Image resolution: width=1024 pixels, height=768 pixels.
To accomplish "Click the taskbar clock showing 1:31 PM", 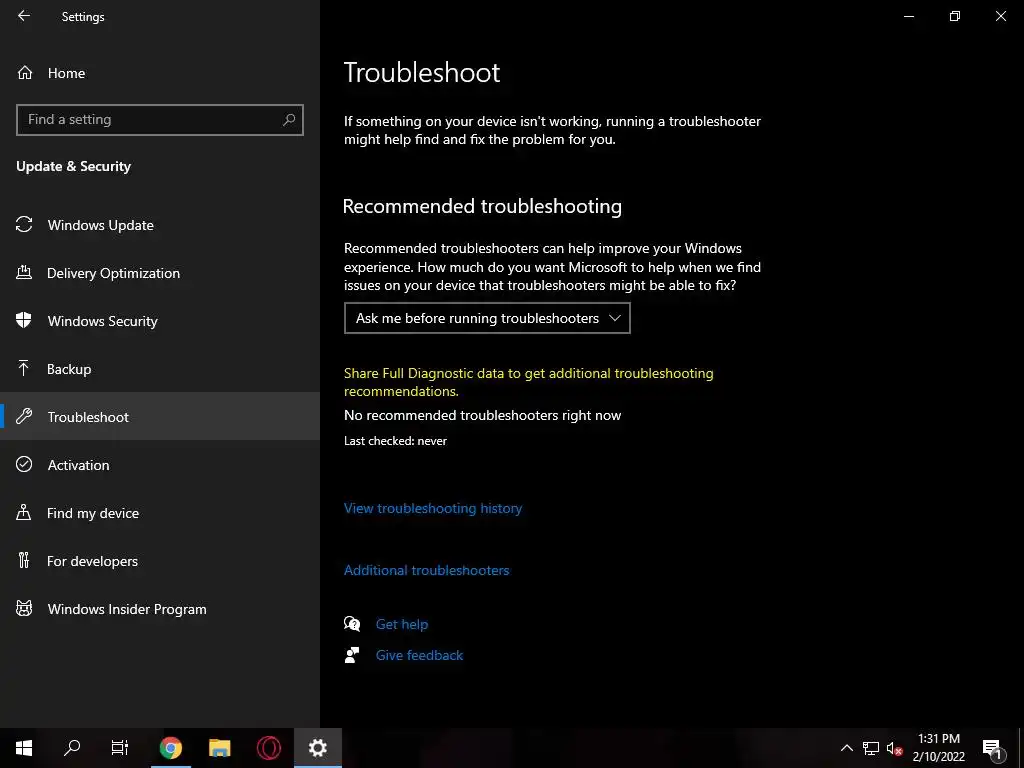I will pos(938,748).
